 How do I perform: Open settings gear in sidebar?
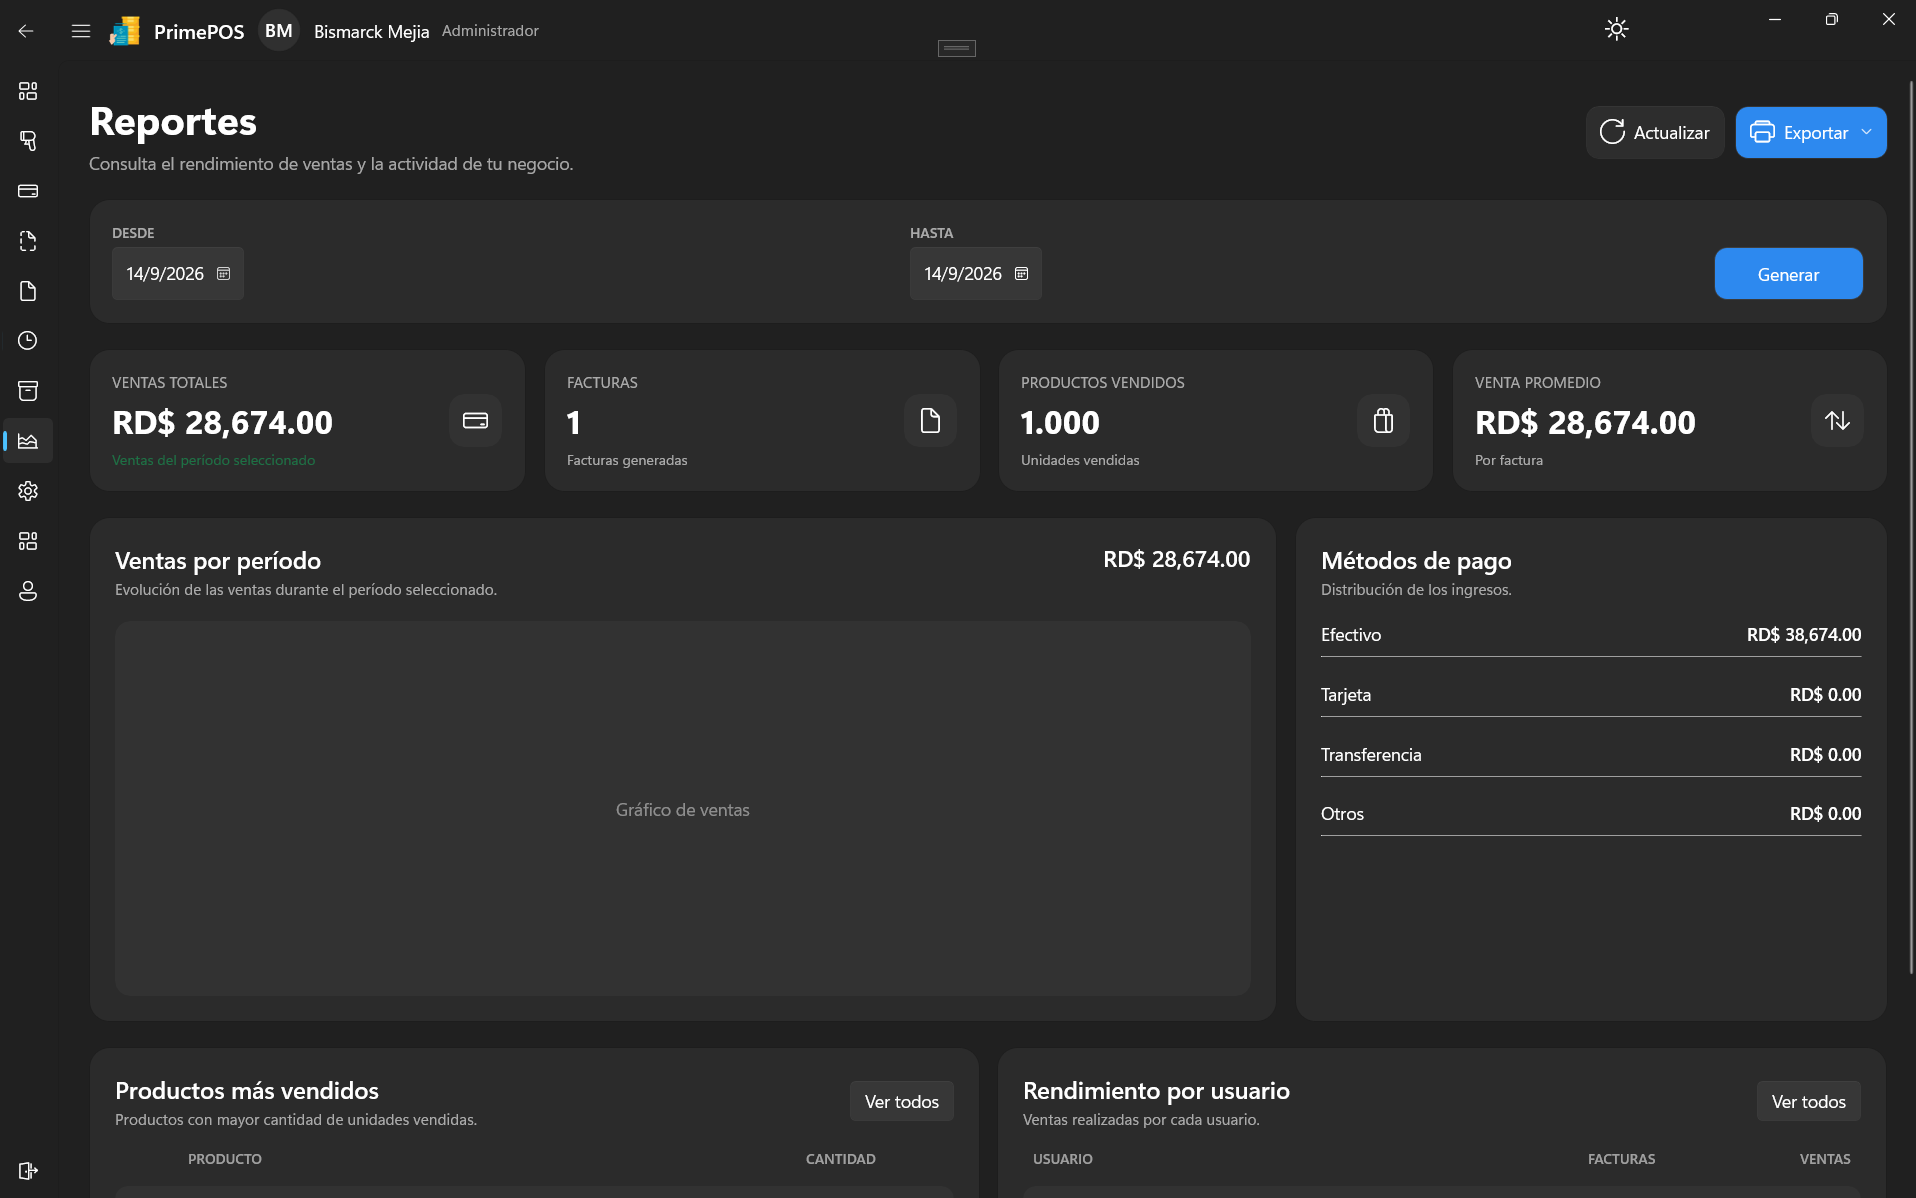(x=28, y=491)
